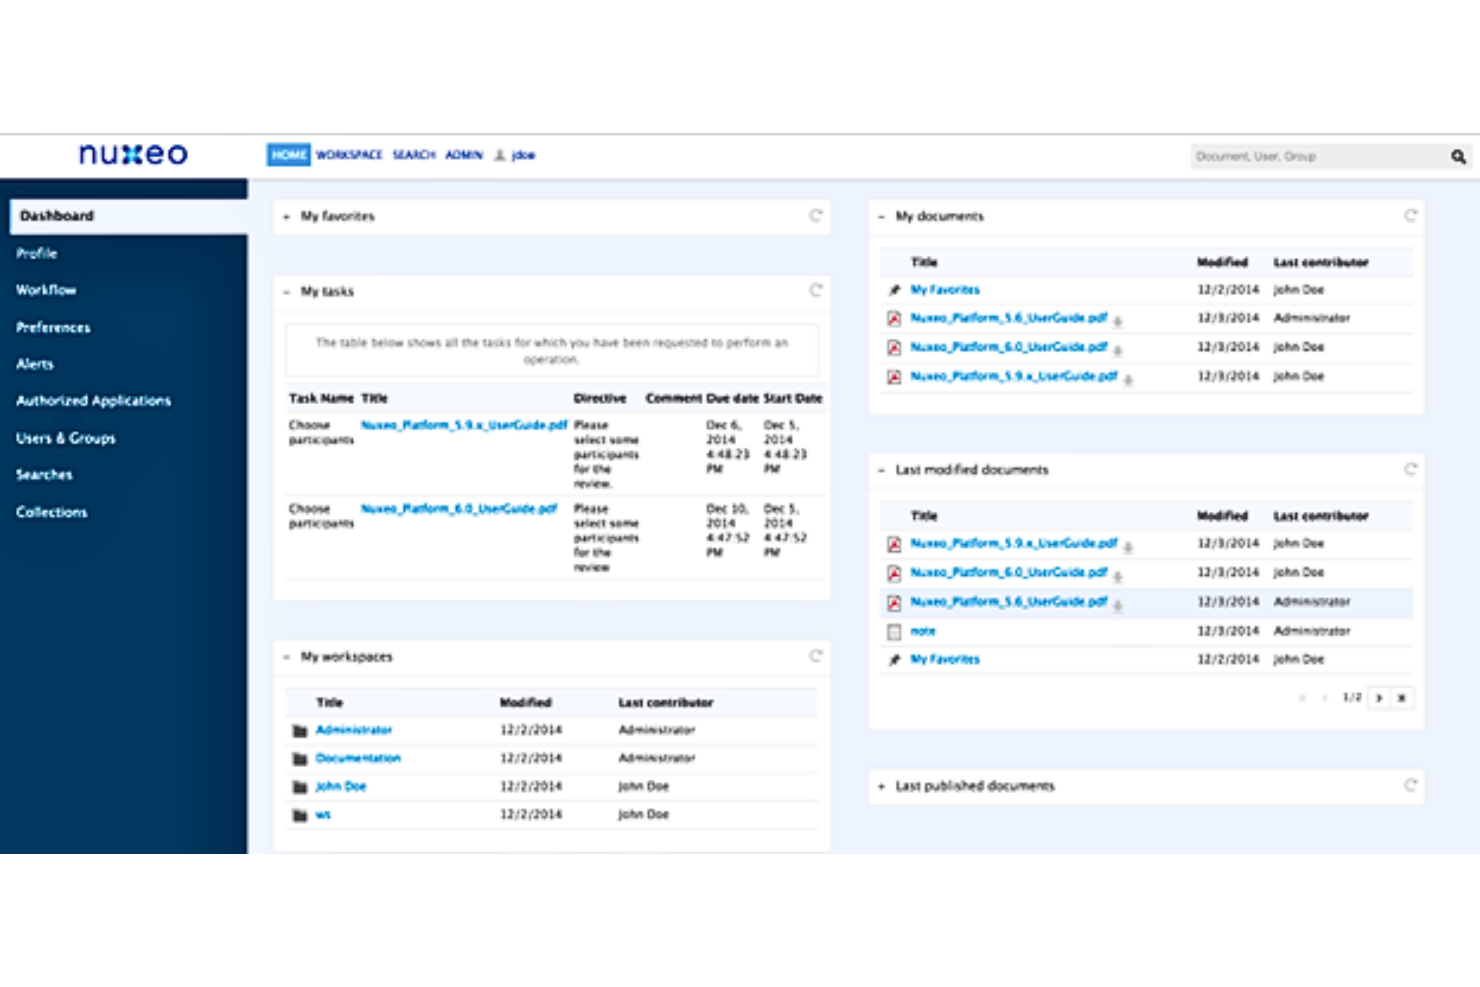
Task: Click the Nuxeo logo
Action: coord(133,154)
